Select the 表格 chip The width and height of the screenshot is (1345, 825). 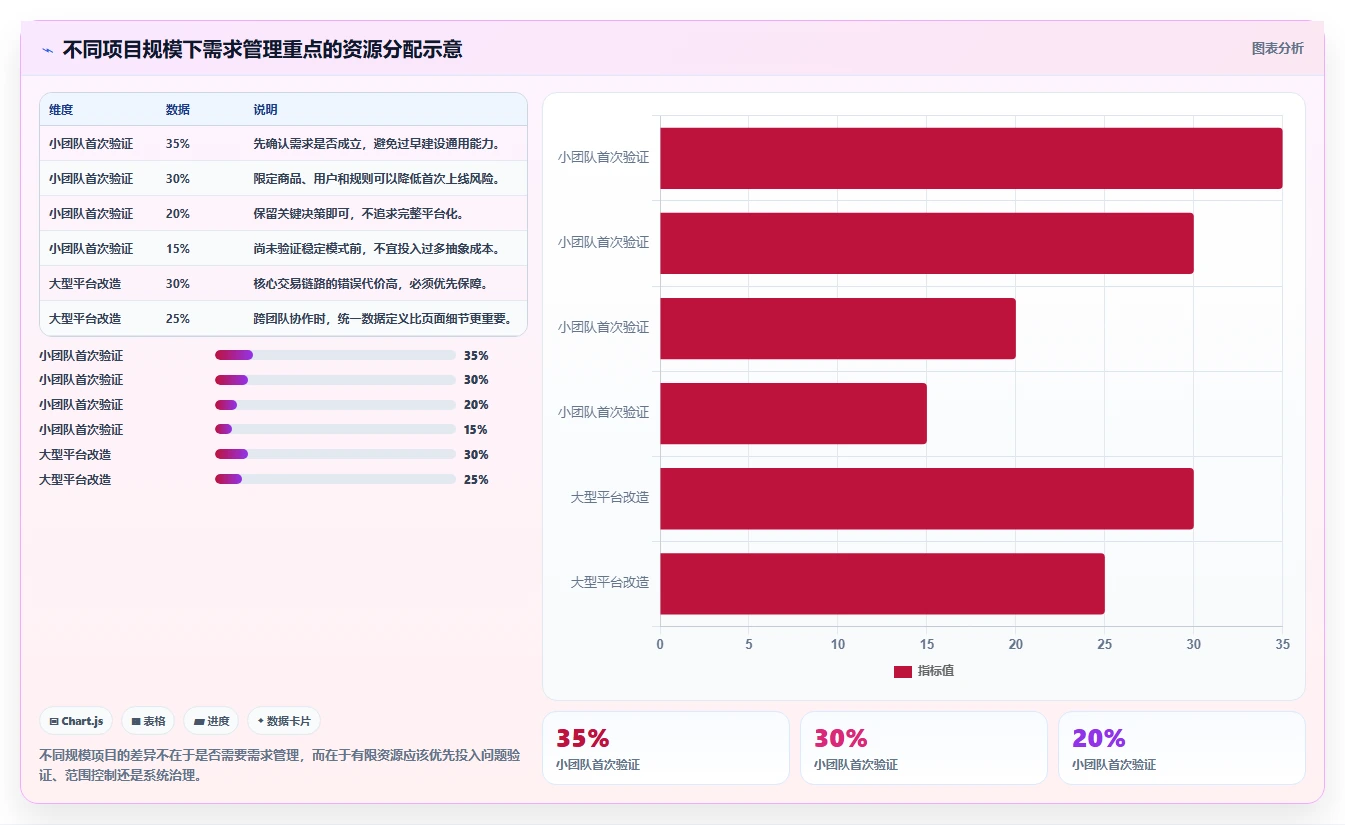[148, 721]
